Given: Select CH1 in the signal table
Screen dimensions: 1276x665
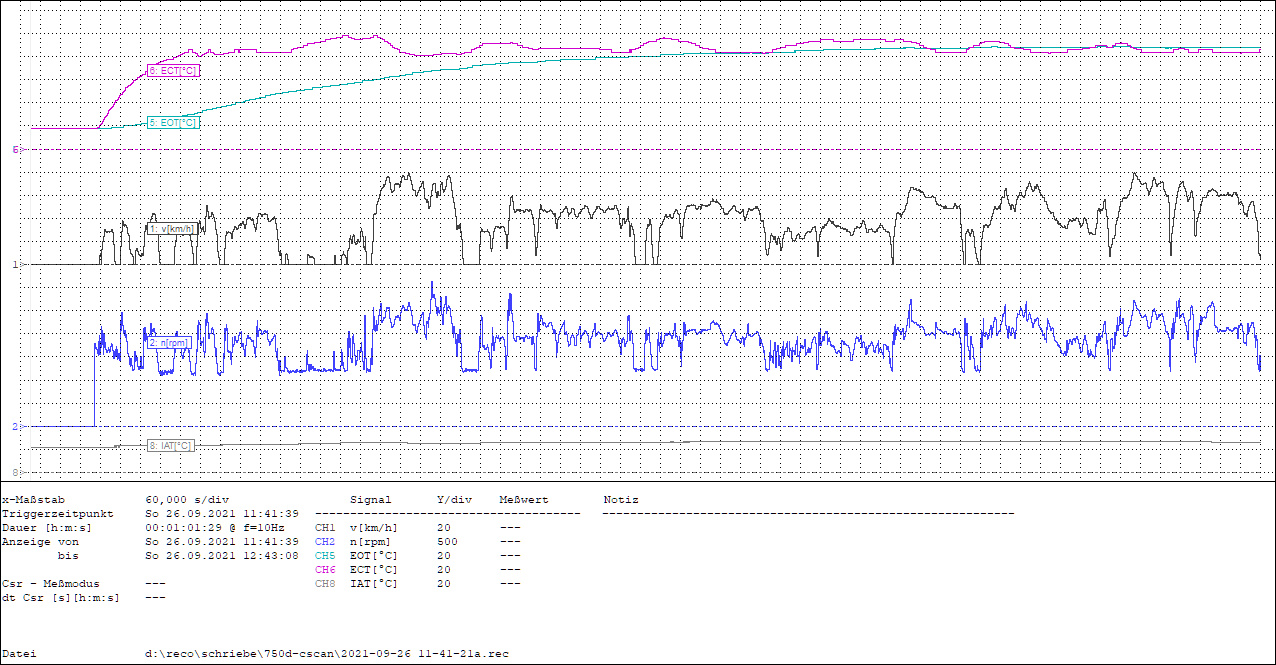Looking at the screenshot, I should pyautogui.click(x=325, y=527).
